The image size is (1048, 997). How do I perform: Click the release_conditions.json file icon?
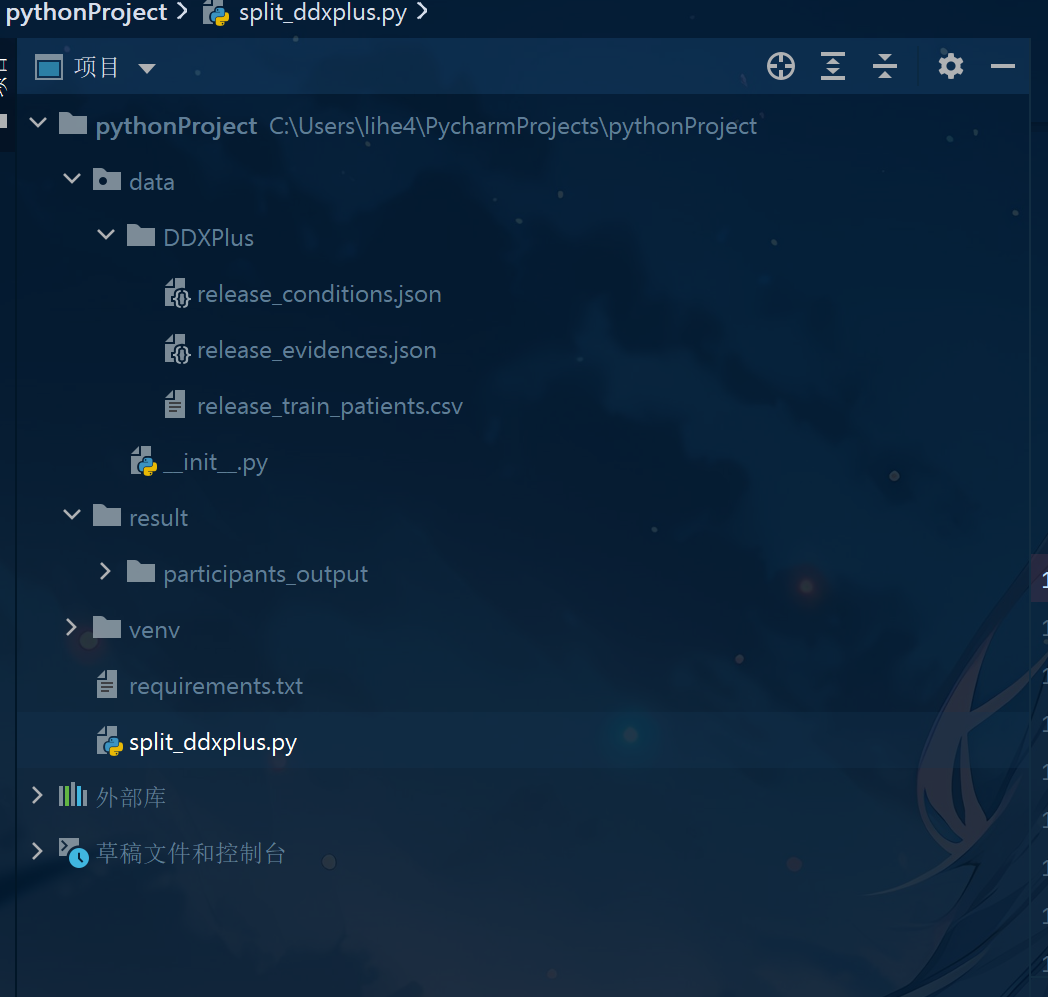pyautogui.click(x=176, y=294)
